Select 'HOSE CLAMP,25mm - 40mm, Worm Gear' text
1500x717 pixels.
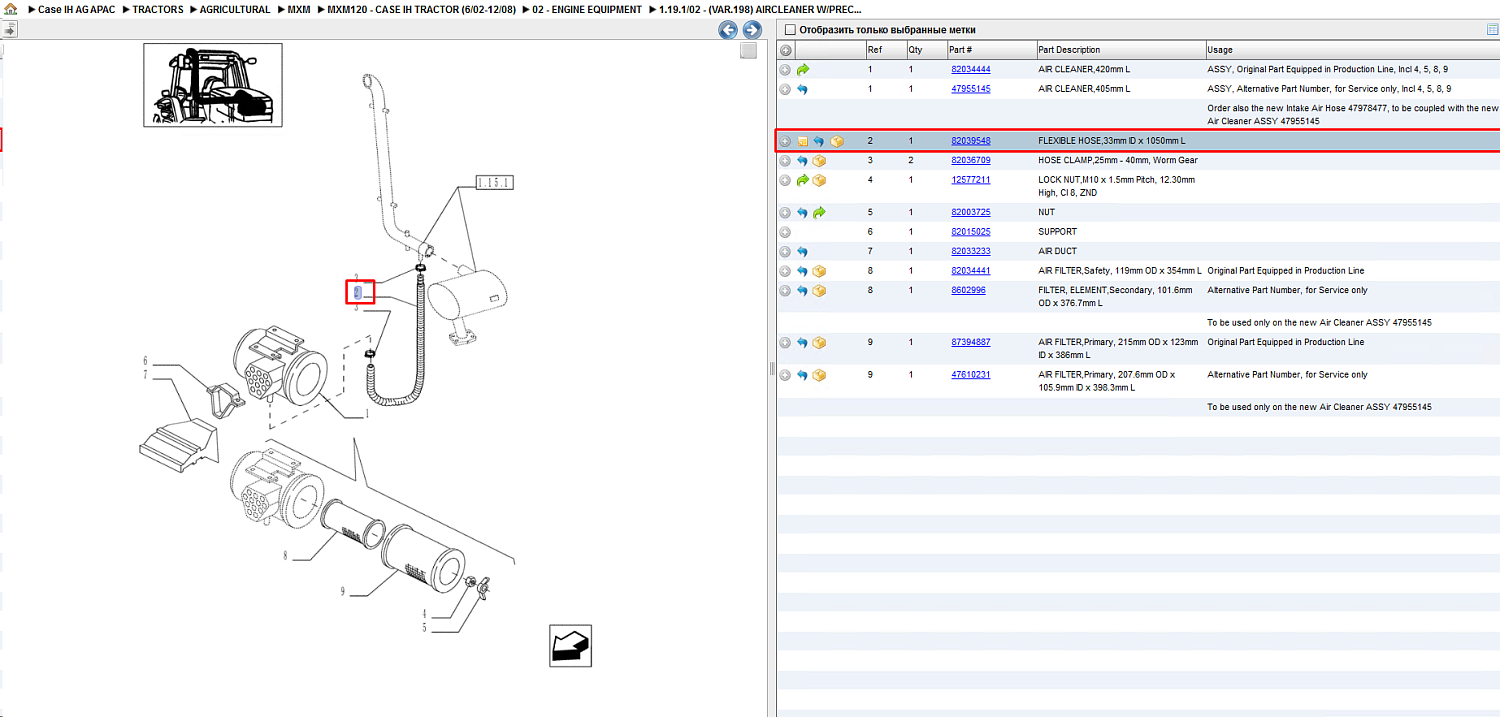click(1118, 160)
